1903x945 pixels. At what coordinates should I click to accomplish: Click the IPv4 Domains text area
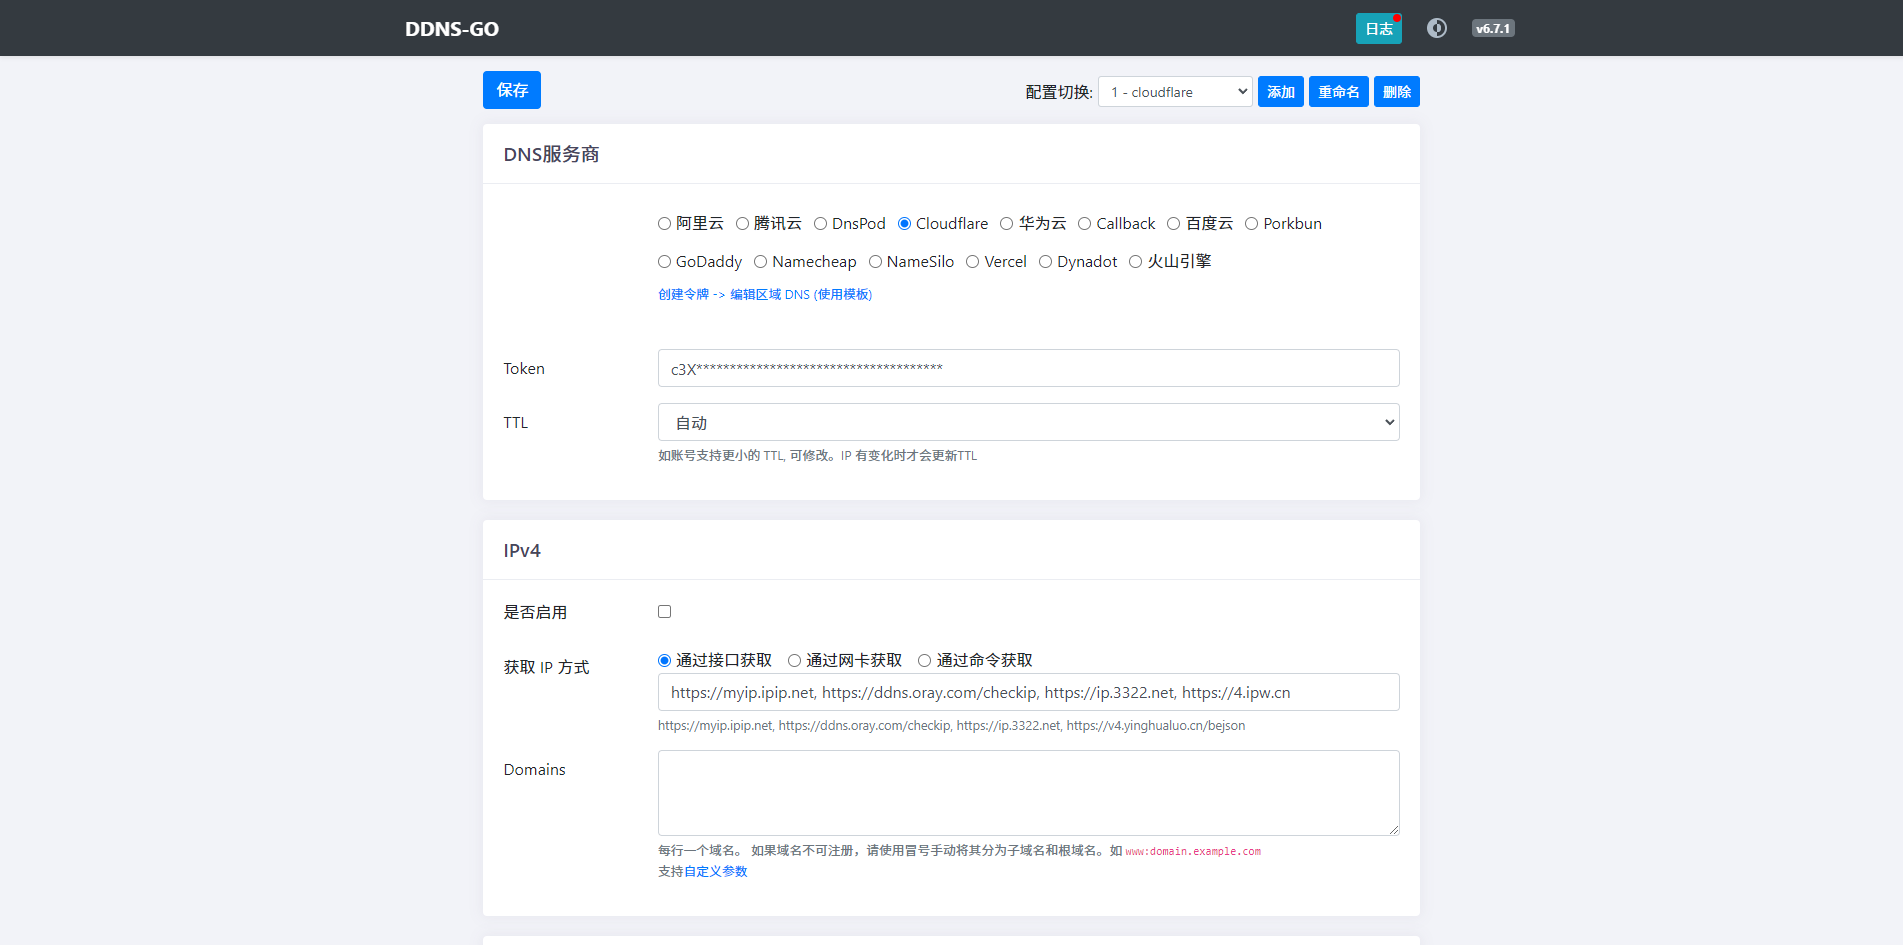pyautogui.click(x=1028, y=792)
